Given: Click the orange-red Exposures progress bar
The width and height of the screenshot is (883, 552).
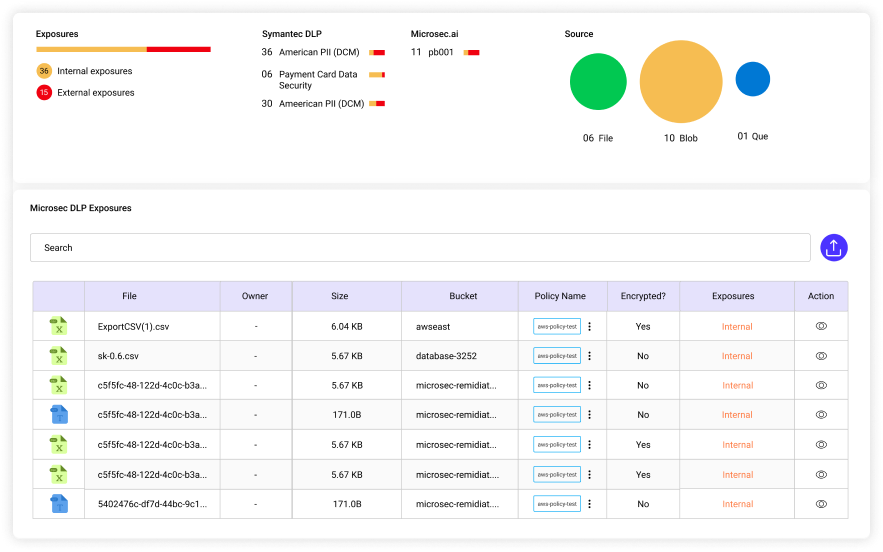Looking at the screenshot, I should click(123, 50).
